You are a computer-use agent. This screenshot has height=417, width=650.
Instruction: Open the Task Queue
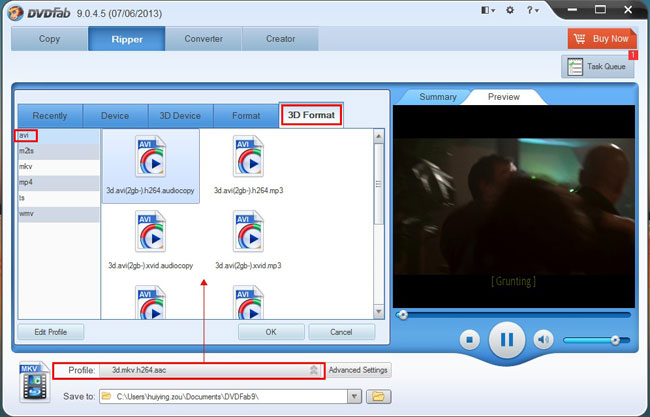598,66
